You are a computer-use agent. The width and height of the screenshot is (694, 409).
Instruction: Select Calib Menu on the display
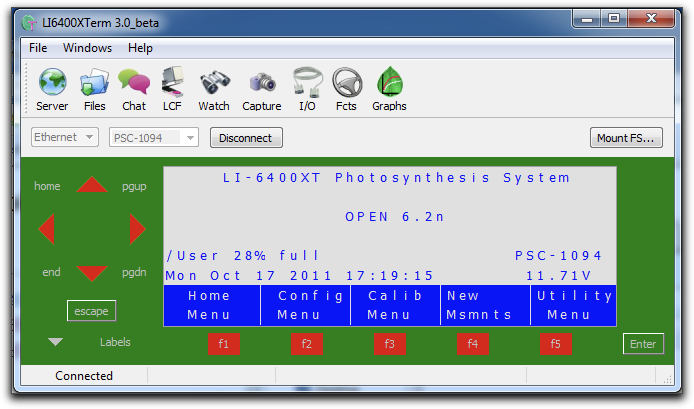point(395,305)
